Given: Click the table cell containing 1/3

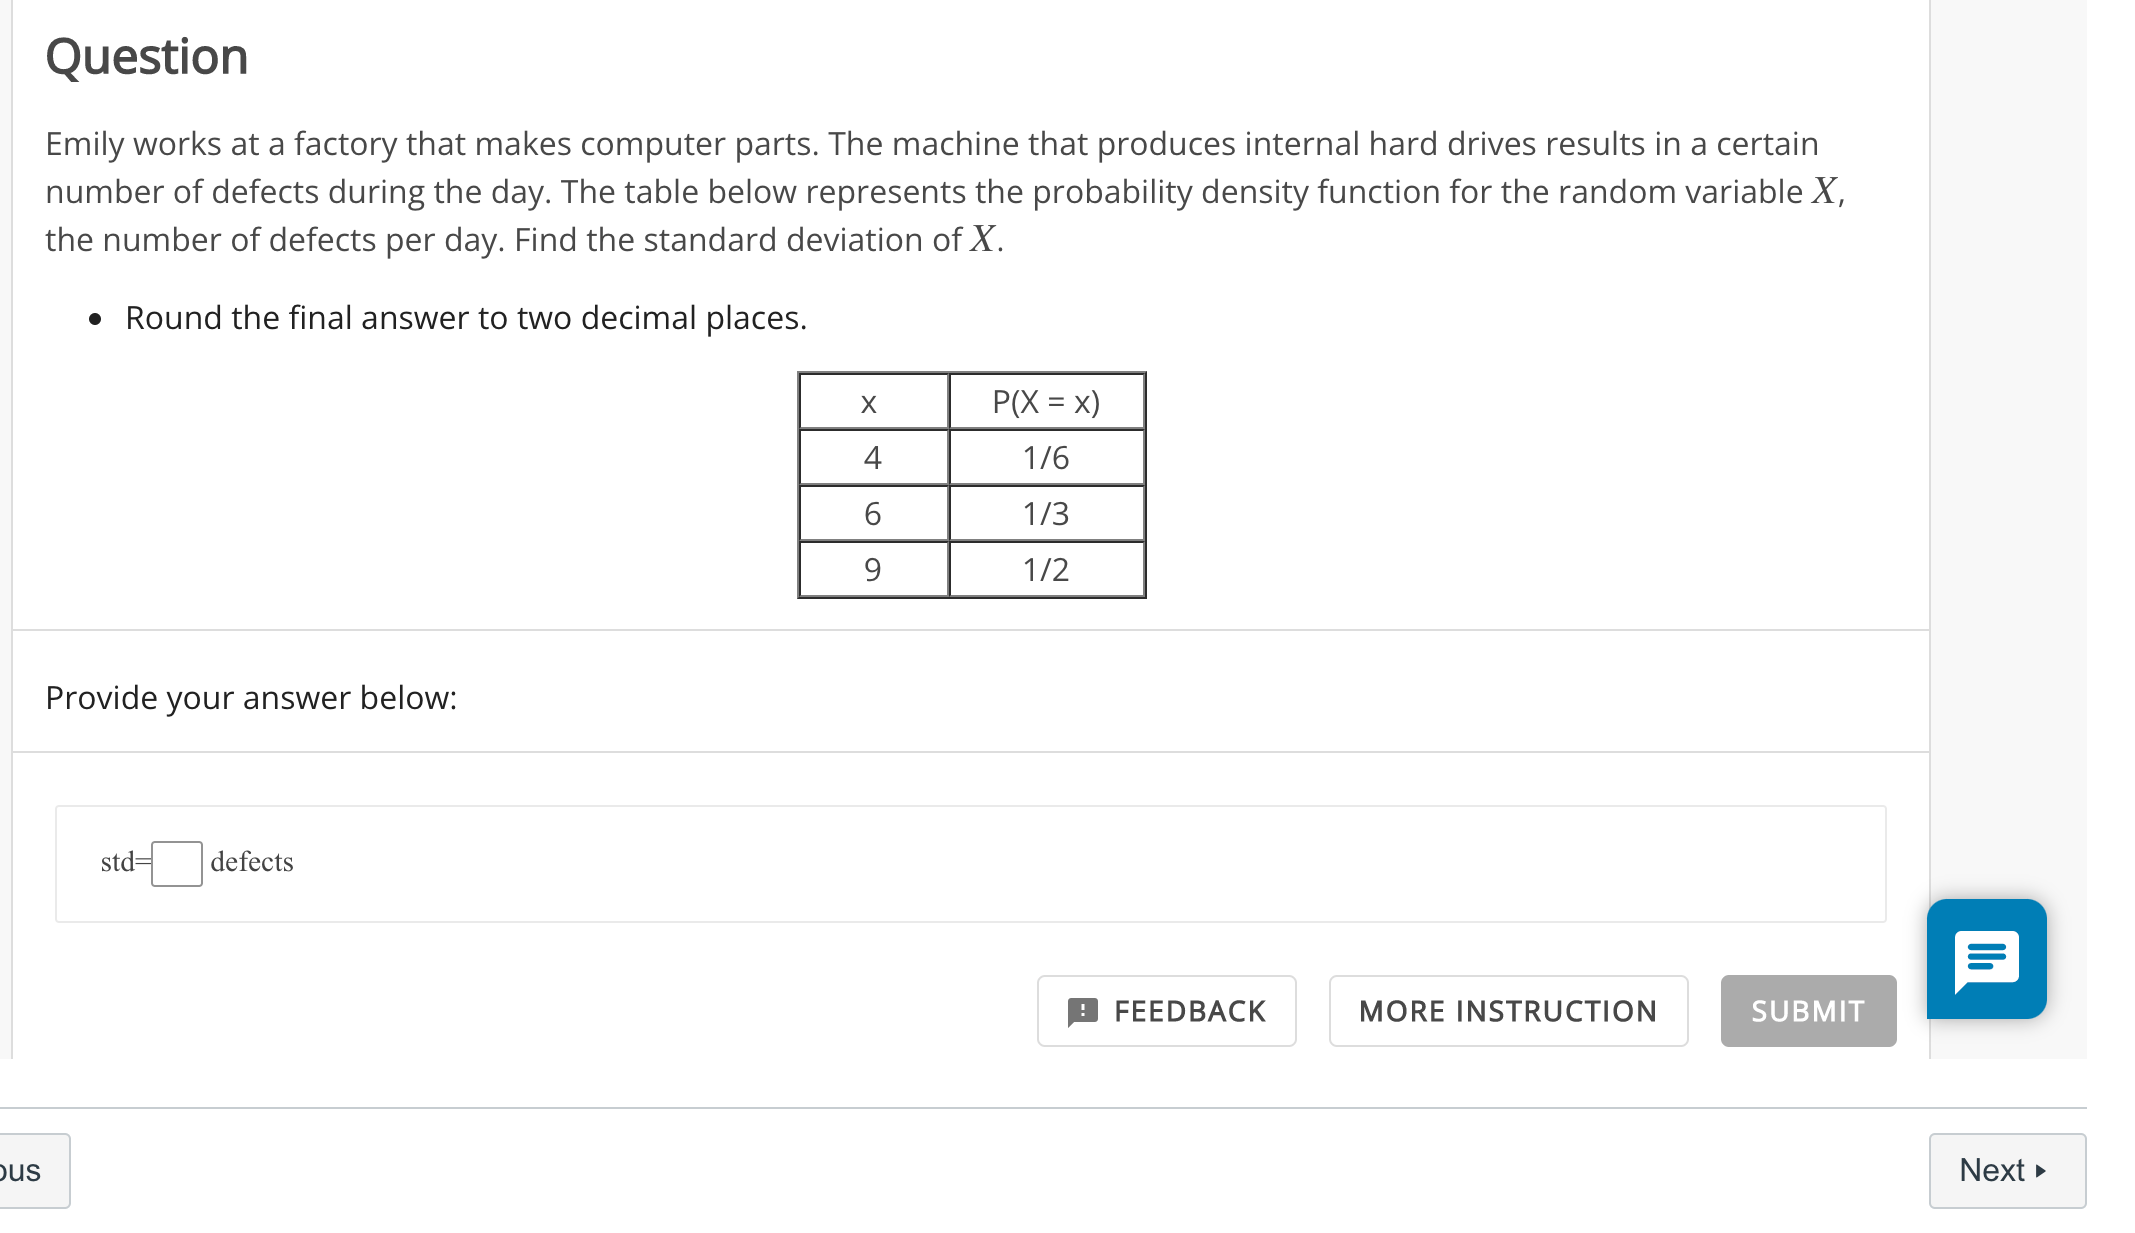Looking at the screenshot, I should pyautogui.click(x=1045, y=513).
